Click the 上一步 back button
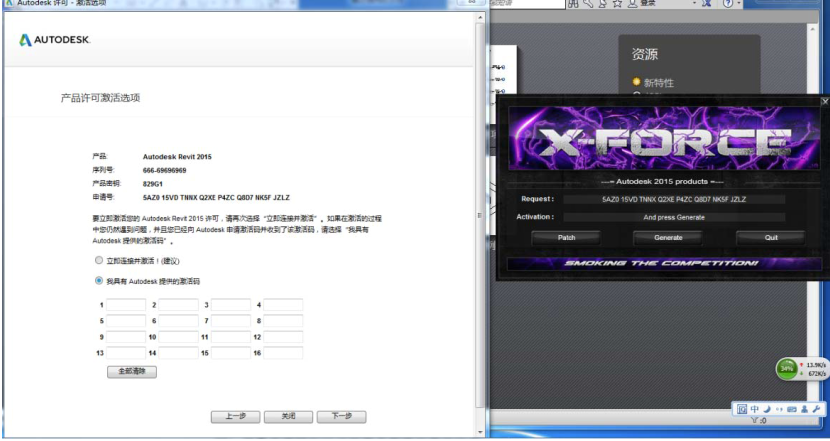 click(236, 417)
